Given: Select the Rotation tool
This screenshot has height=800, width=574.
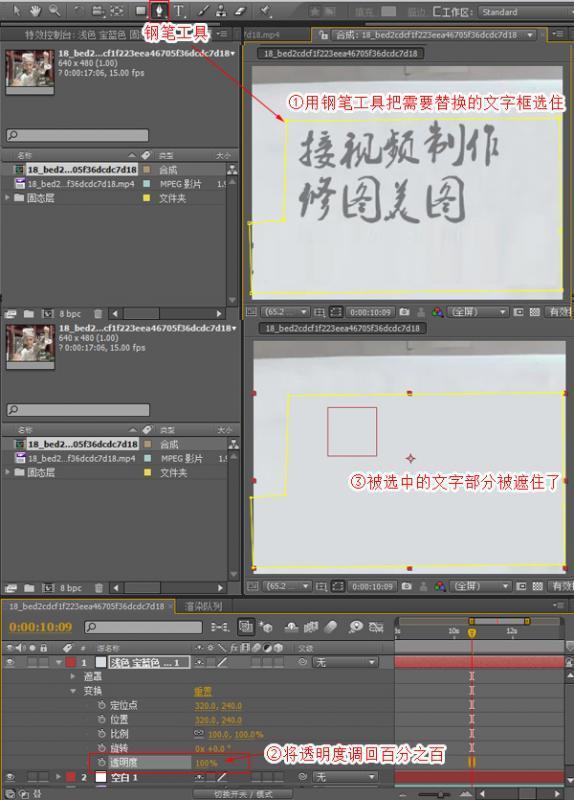Looking at the screenshot, I should pos(79,11).
